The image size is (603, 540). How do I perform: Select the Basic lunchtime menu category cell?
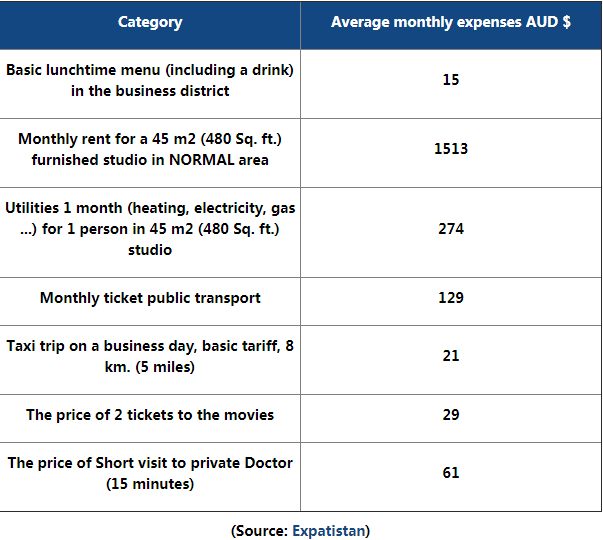coord(150,80)
